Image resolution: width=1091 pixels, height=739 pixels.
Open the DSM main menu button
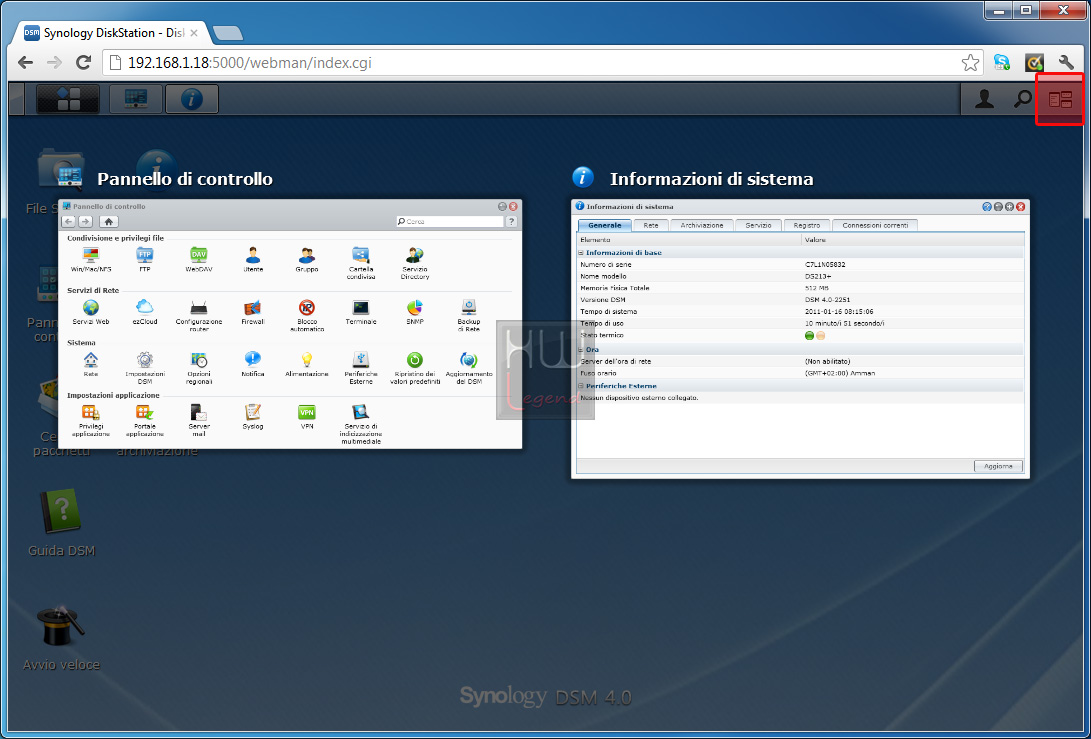tap(67, 99)
